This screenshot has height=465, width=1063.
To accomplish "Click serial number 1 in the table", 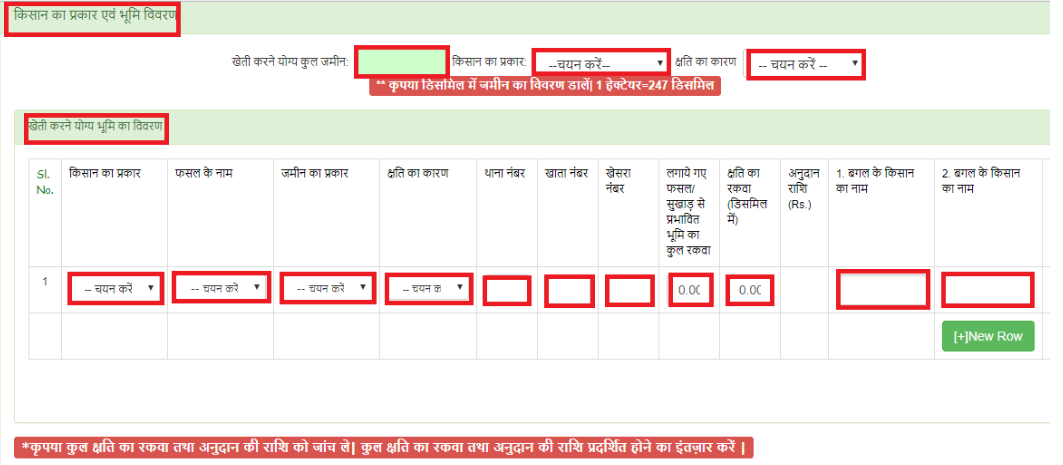I will 45,281.
